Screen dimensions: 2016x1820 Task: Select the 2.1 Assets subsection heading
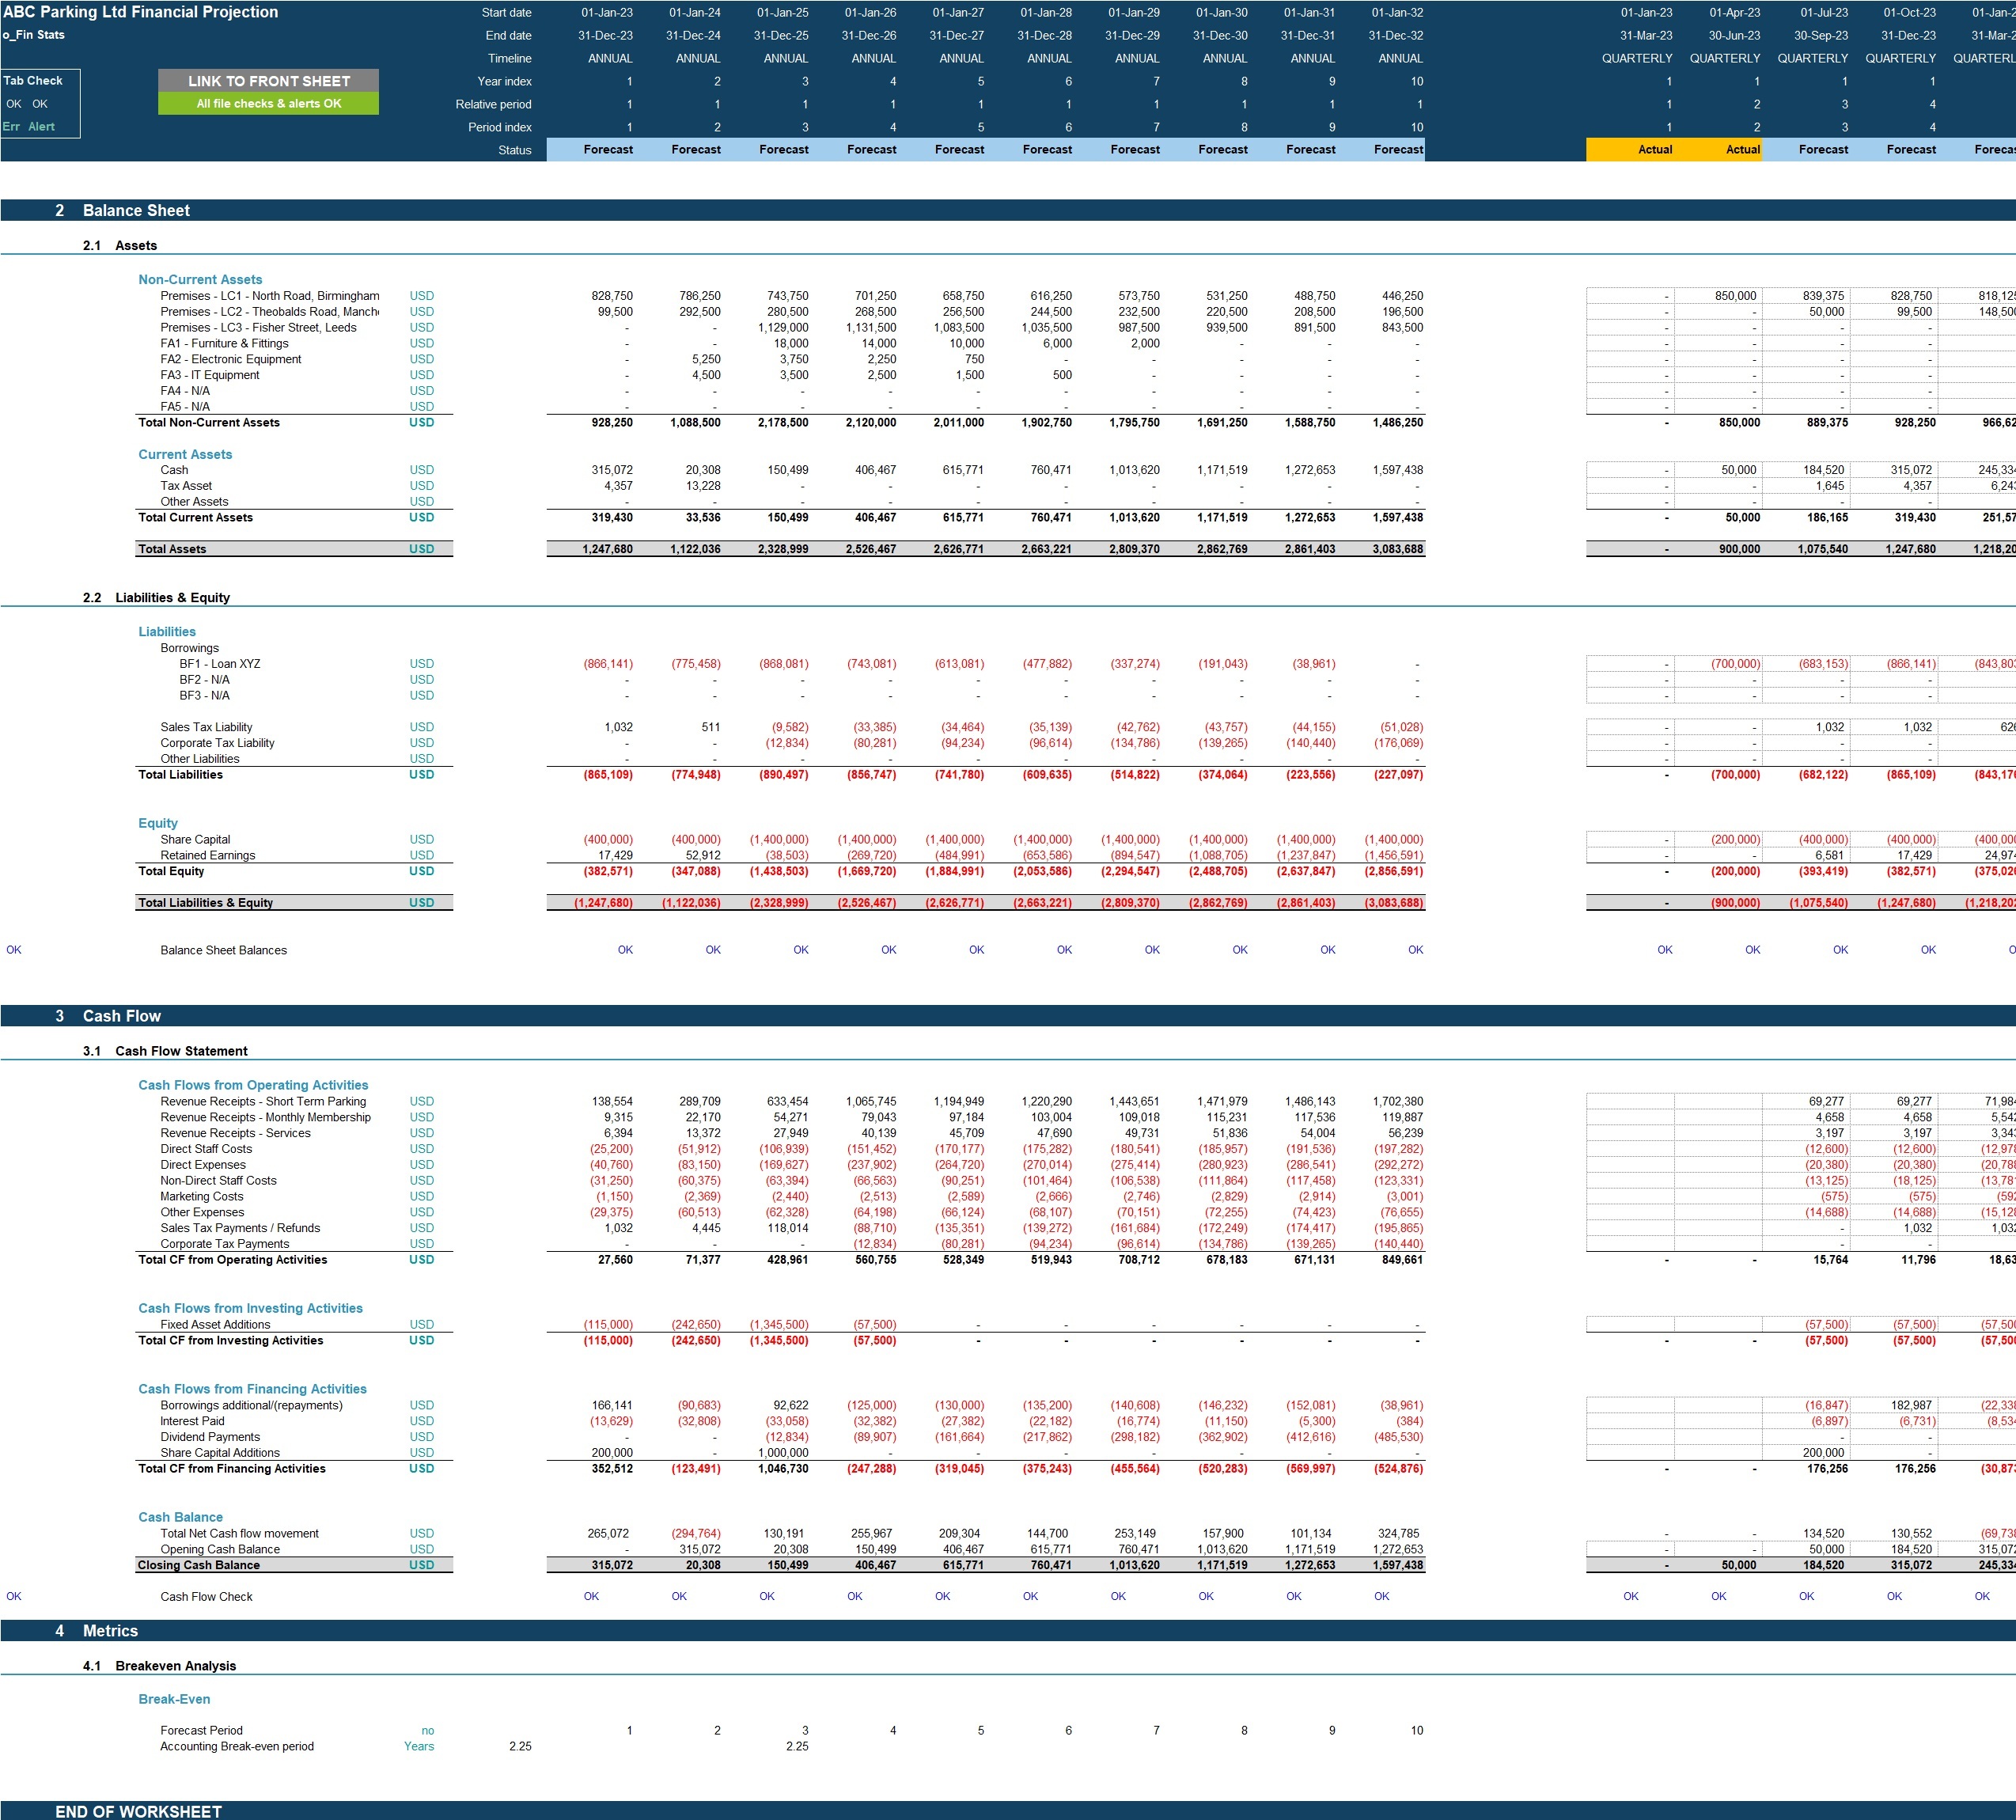pyautogui.click(x=120, y=246)
